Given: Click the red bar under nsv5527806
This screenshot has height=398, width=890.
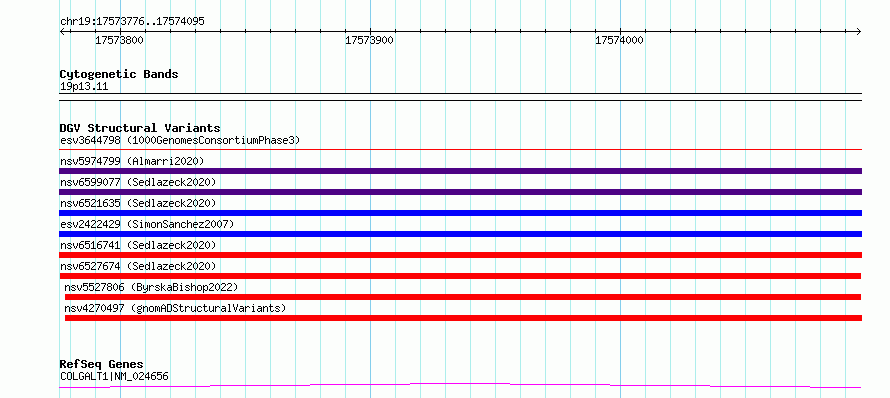Looking at the screenshot, I should tap(463, 297).
